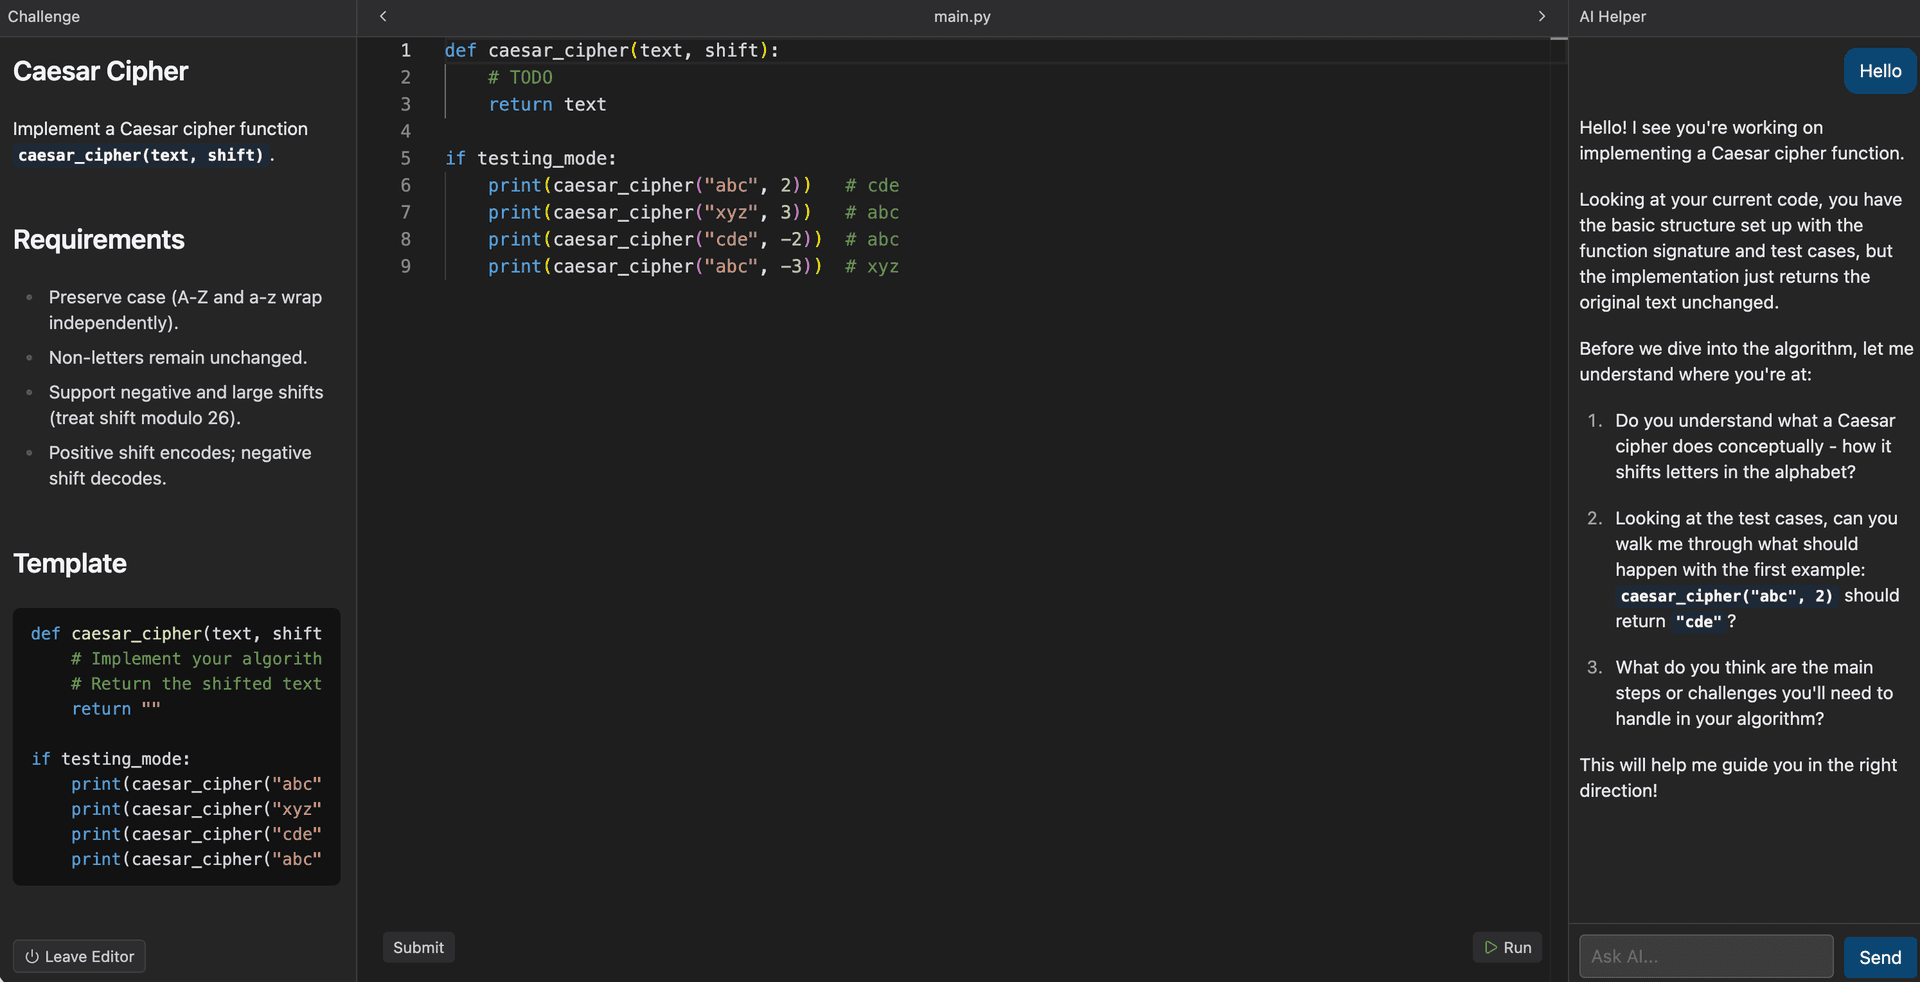Click line number 9 in the gutter

406,266
